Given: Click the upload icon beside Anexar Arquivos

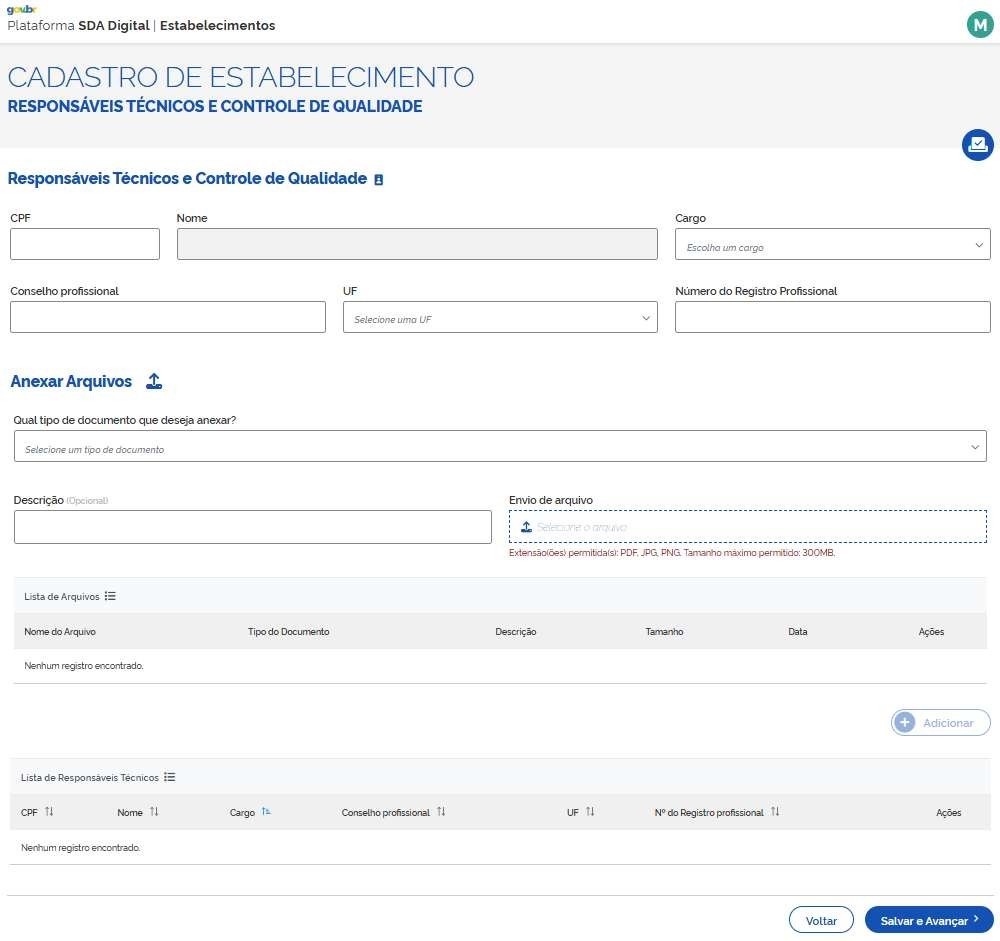Looking at the screenshot, I should pos(154,381).
